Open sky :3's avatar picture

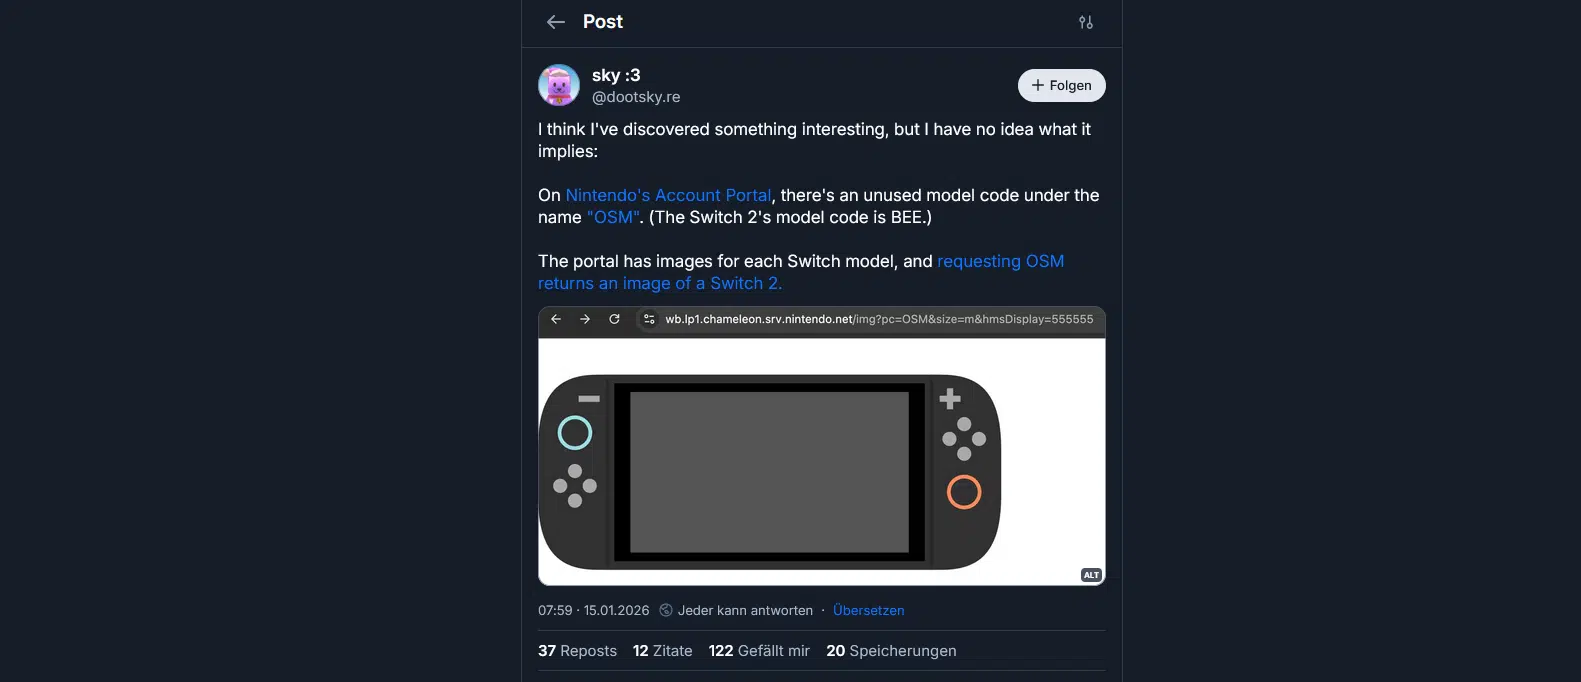pos(559,86)
